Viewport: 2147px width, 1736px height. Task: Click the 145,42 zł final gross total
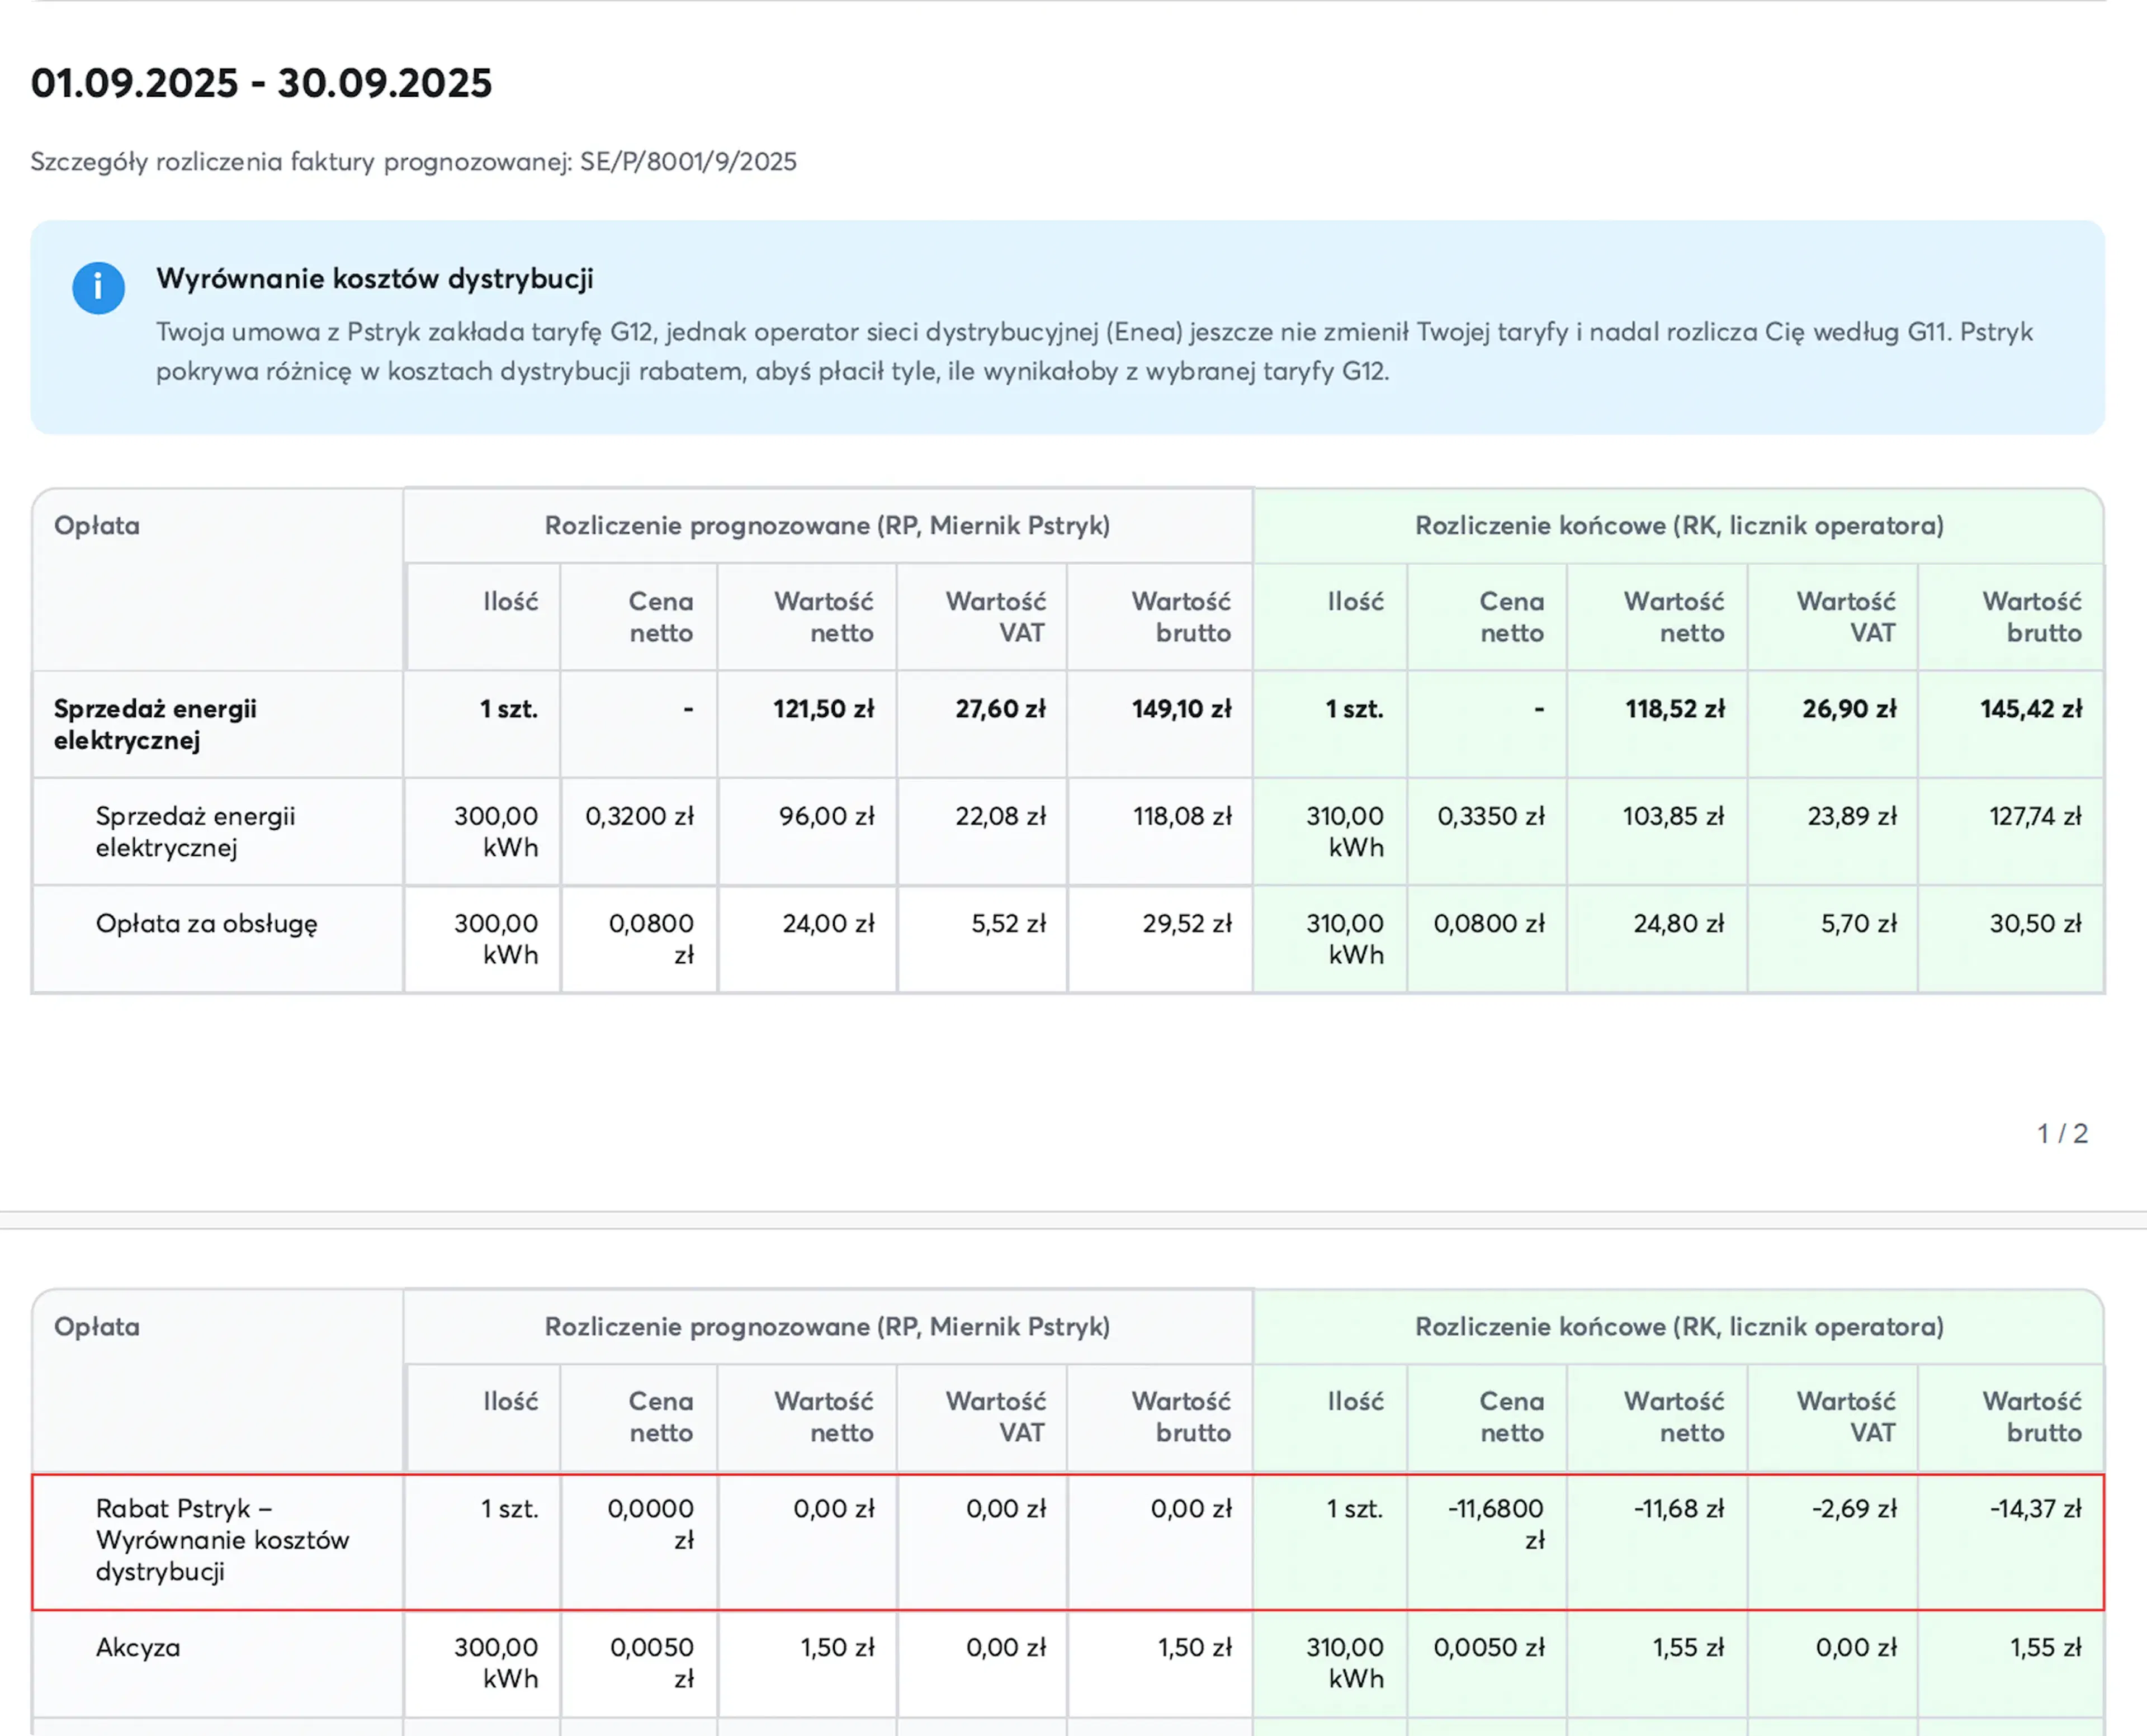2030,709
